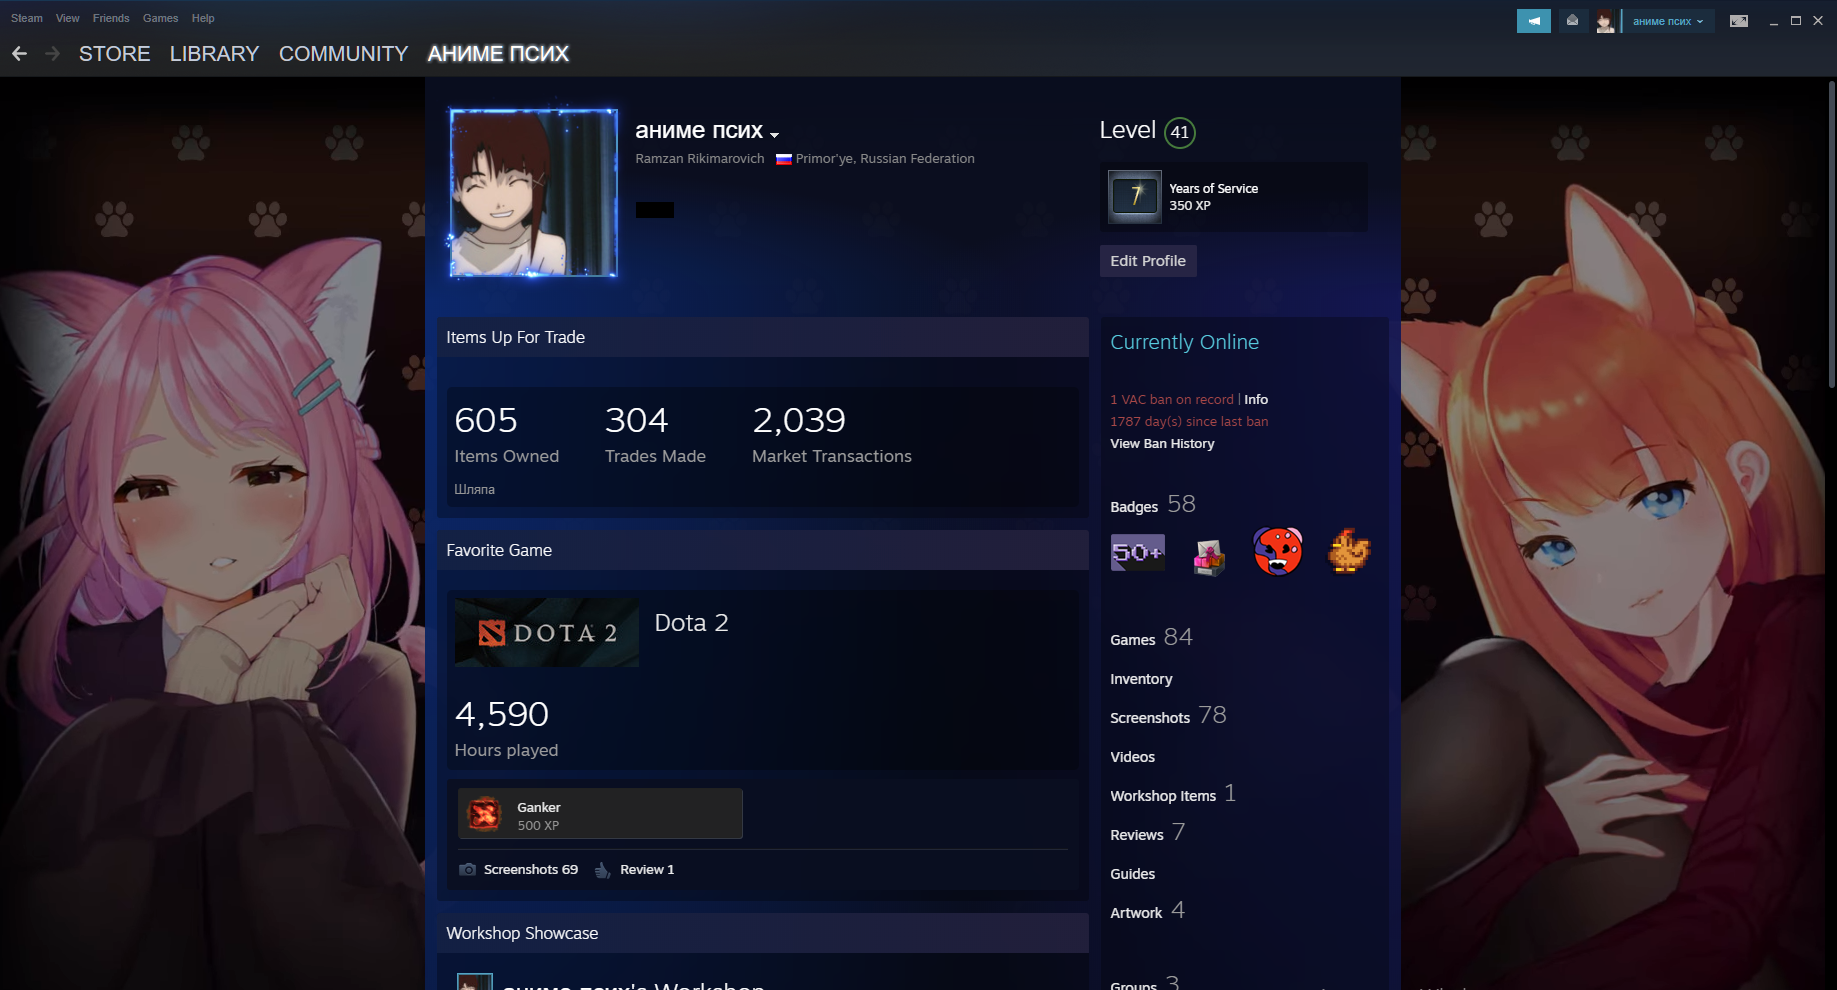The width and height of the screenshot is (1837, 990).
Task: Go back with the left arrow
Action: point(19,54)
